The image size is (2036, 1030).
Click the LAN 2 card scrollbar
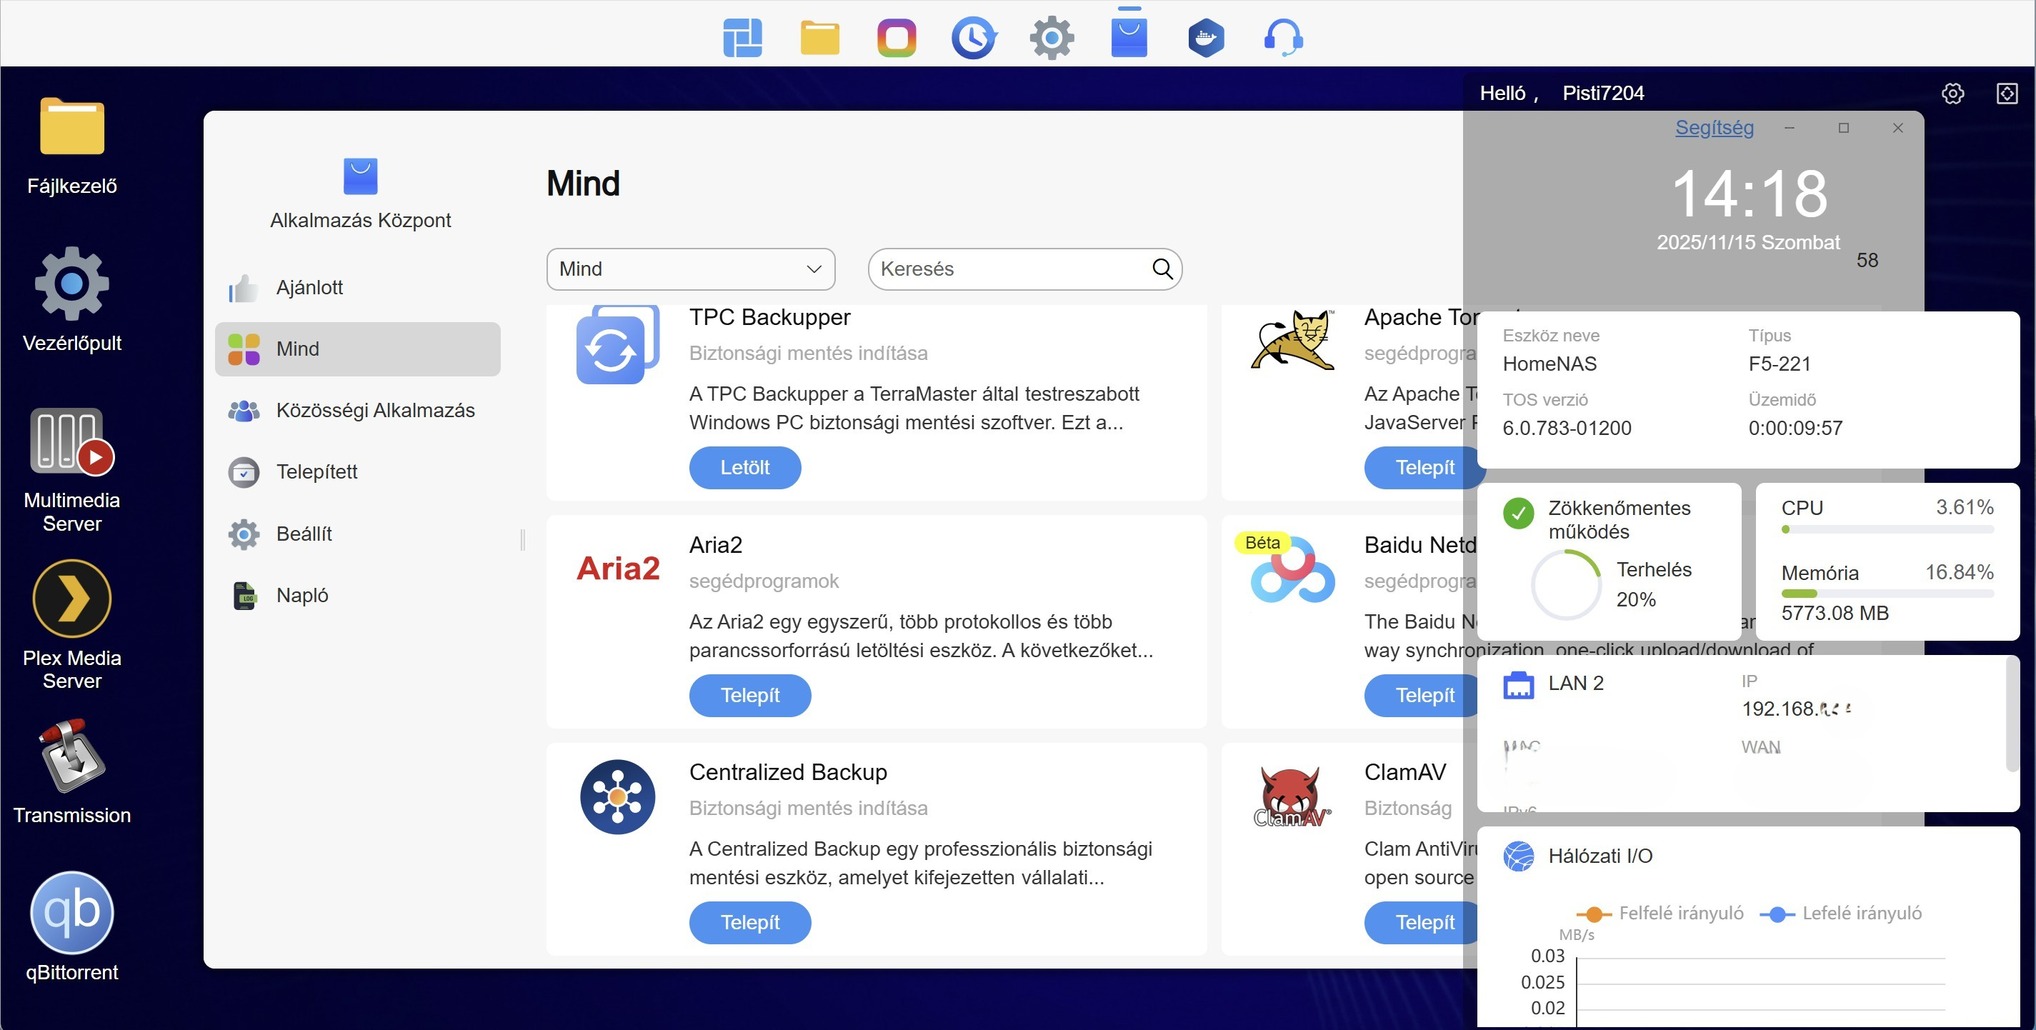coord(2011,716)
